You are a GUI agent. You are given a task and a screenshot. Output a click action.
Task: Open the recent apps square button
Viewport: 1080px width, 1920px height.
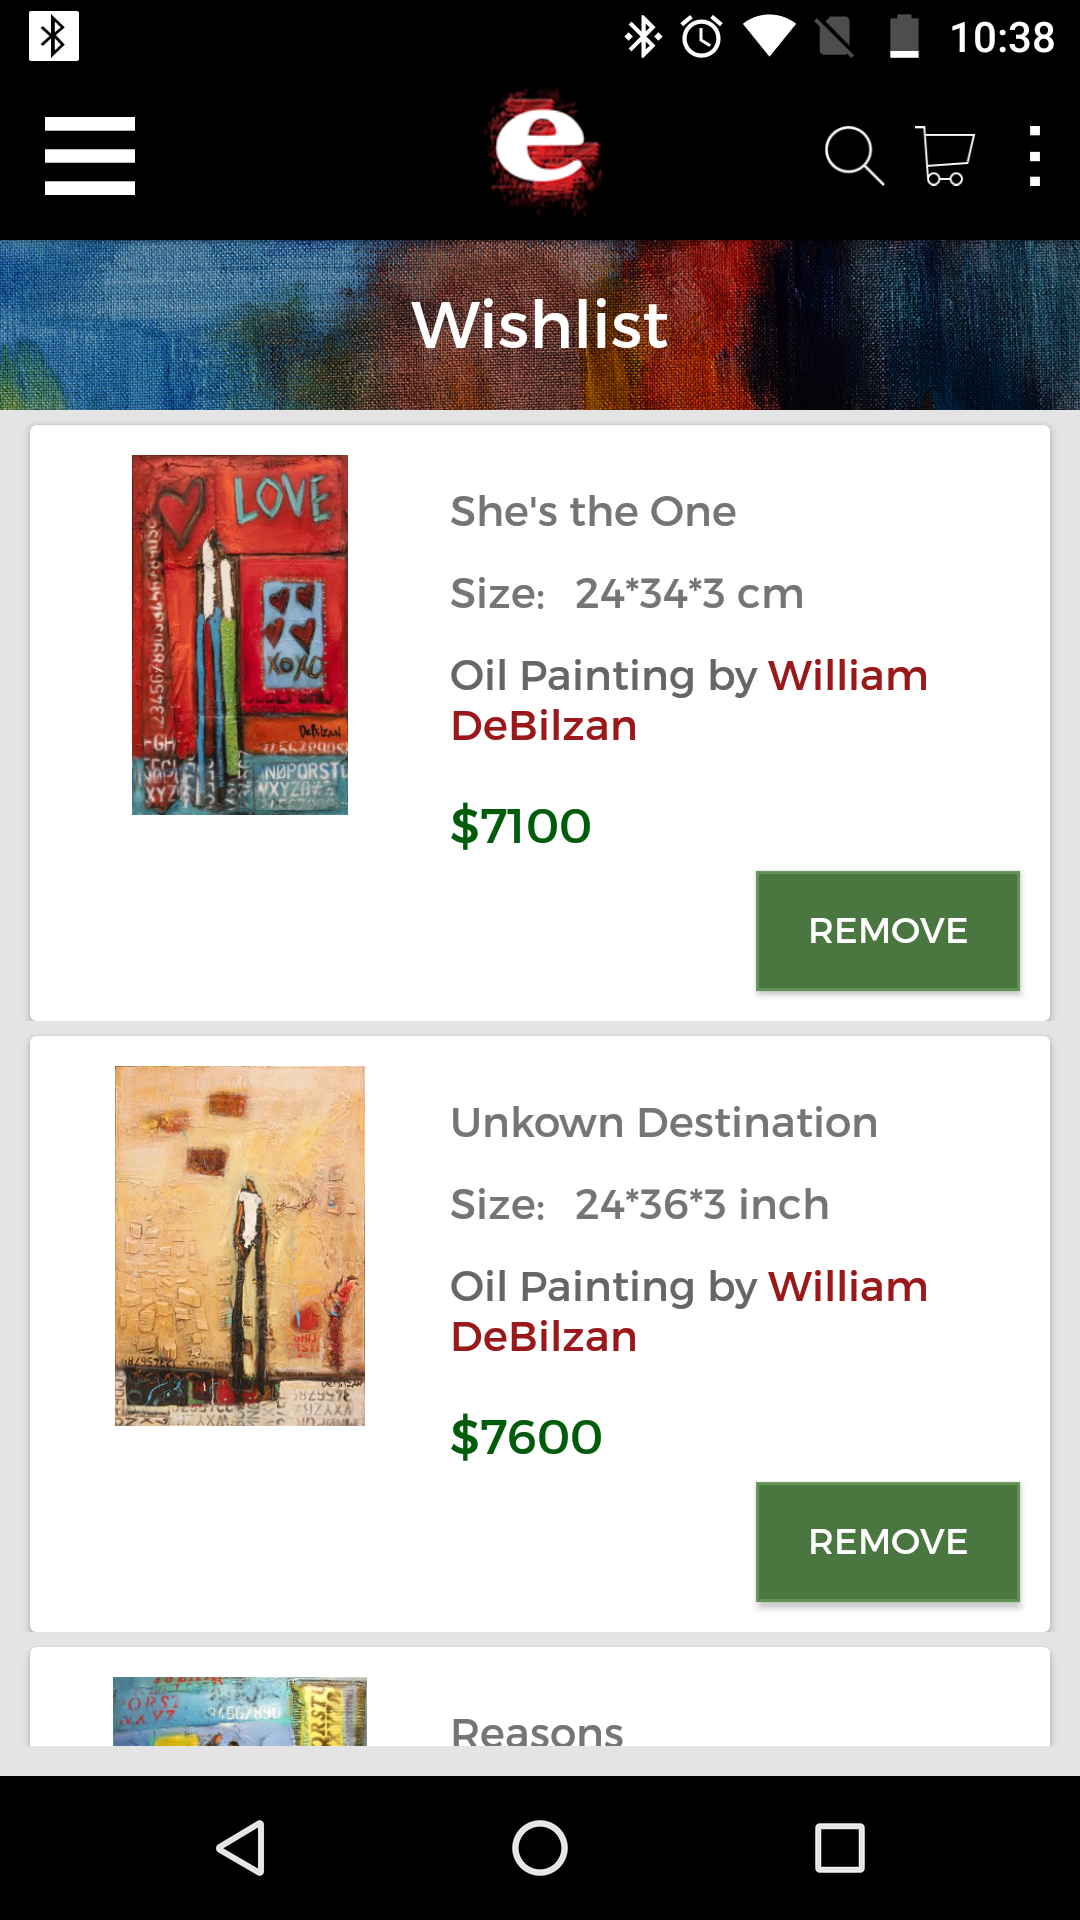point(839,1847)
